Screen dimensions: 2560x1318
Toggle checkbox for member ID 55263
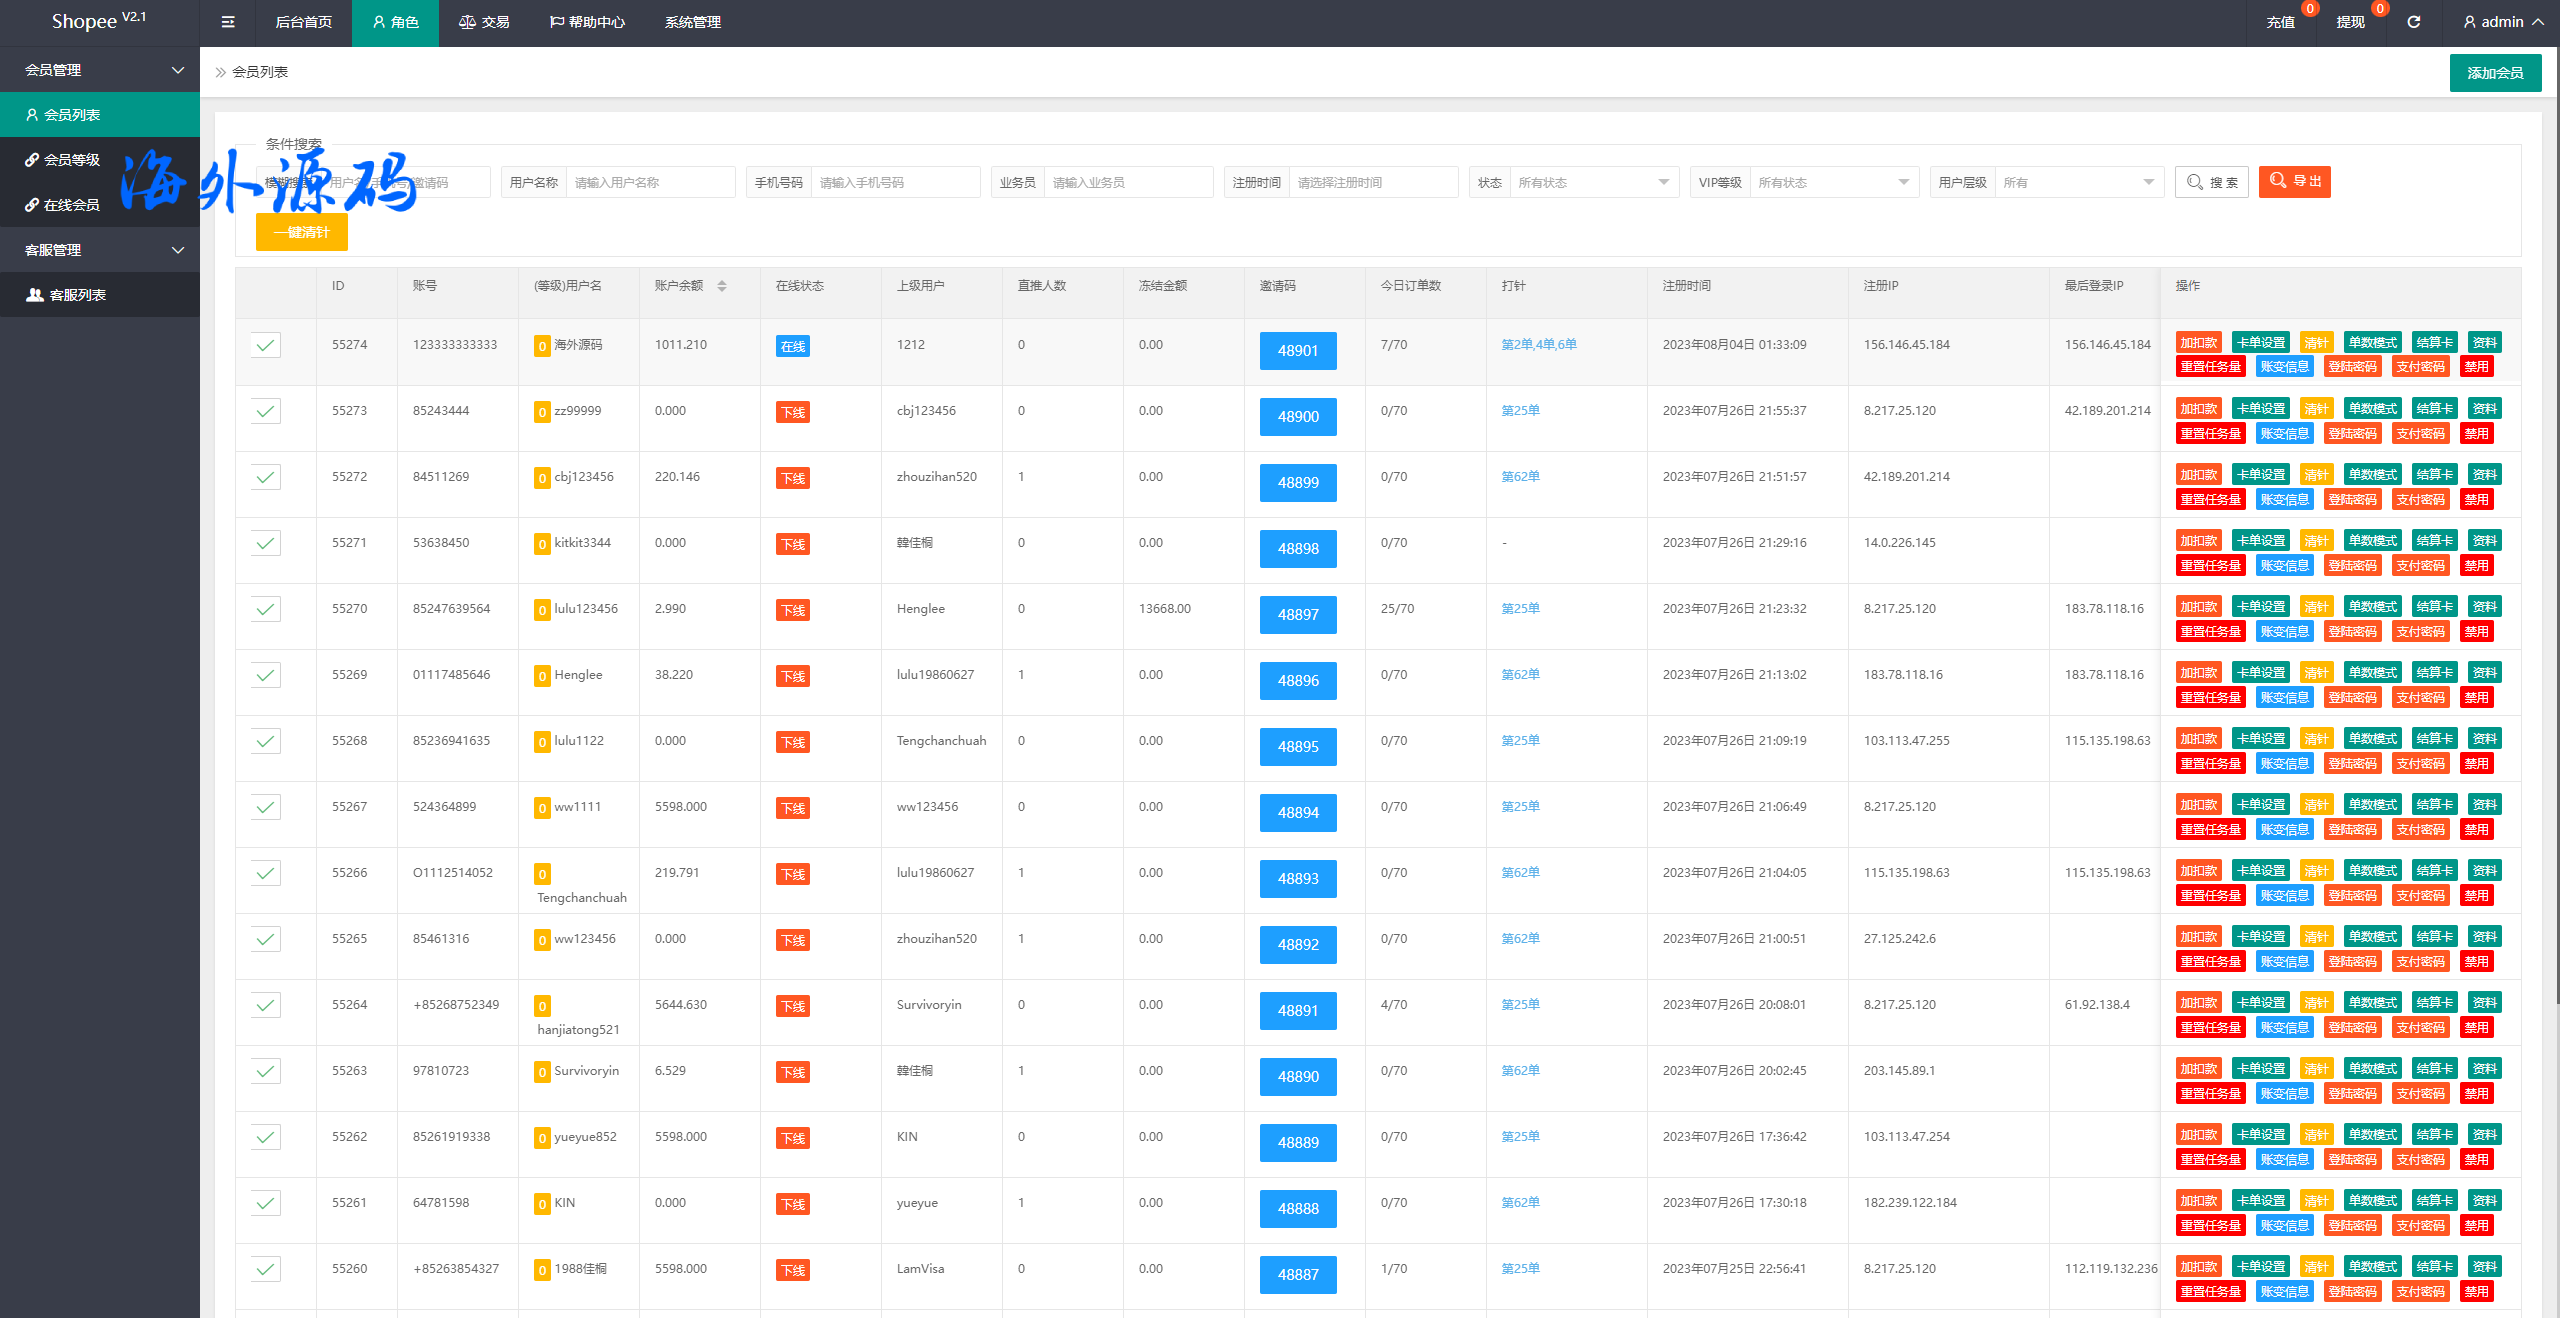click(265, 1071)
